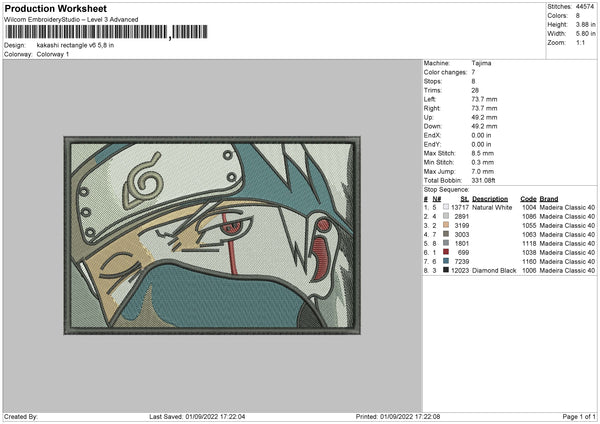Click the Left value 73.7 mm
600x424 pixels.
point(484,99)
